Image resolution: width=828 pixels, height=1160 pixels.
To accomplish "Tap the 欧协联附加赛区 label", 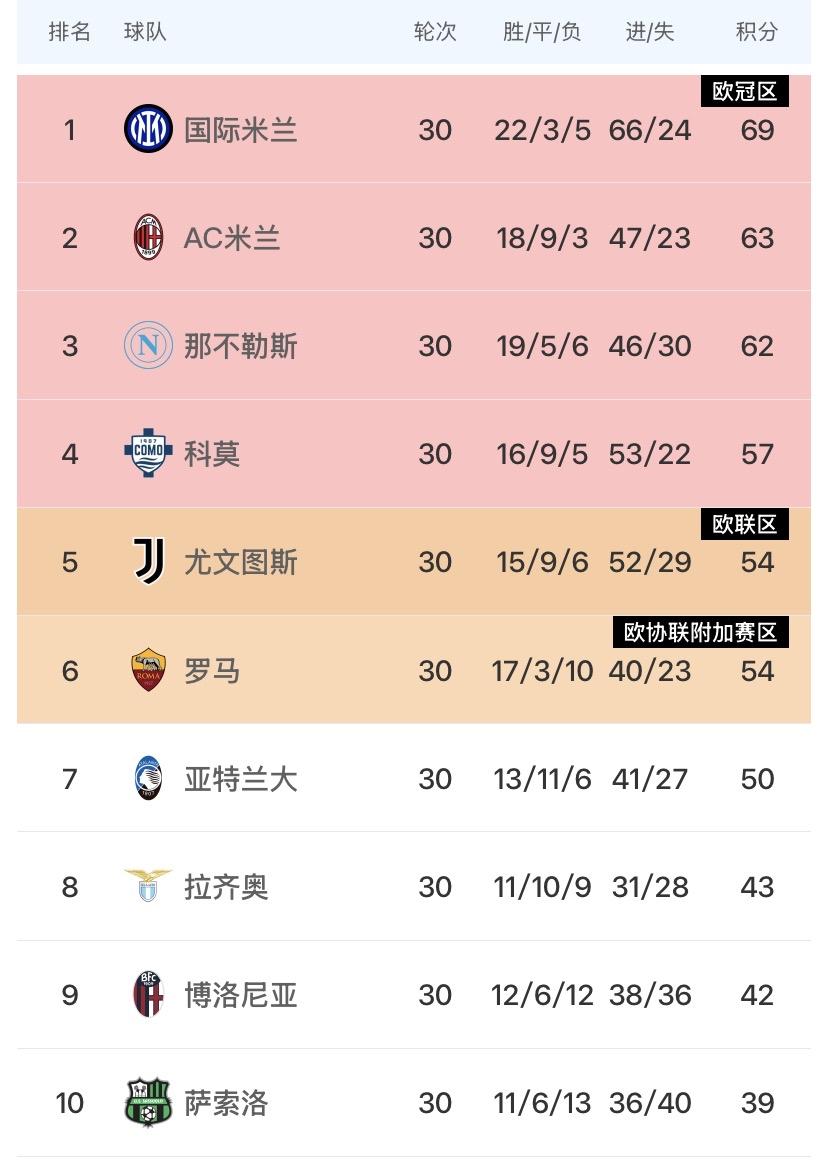I will tap(700, 632).
